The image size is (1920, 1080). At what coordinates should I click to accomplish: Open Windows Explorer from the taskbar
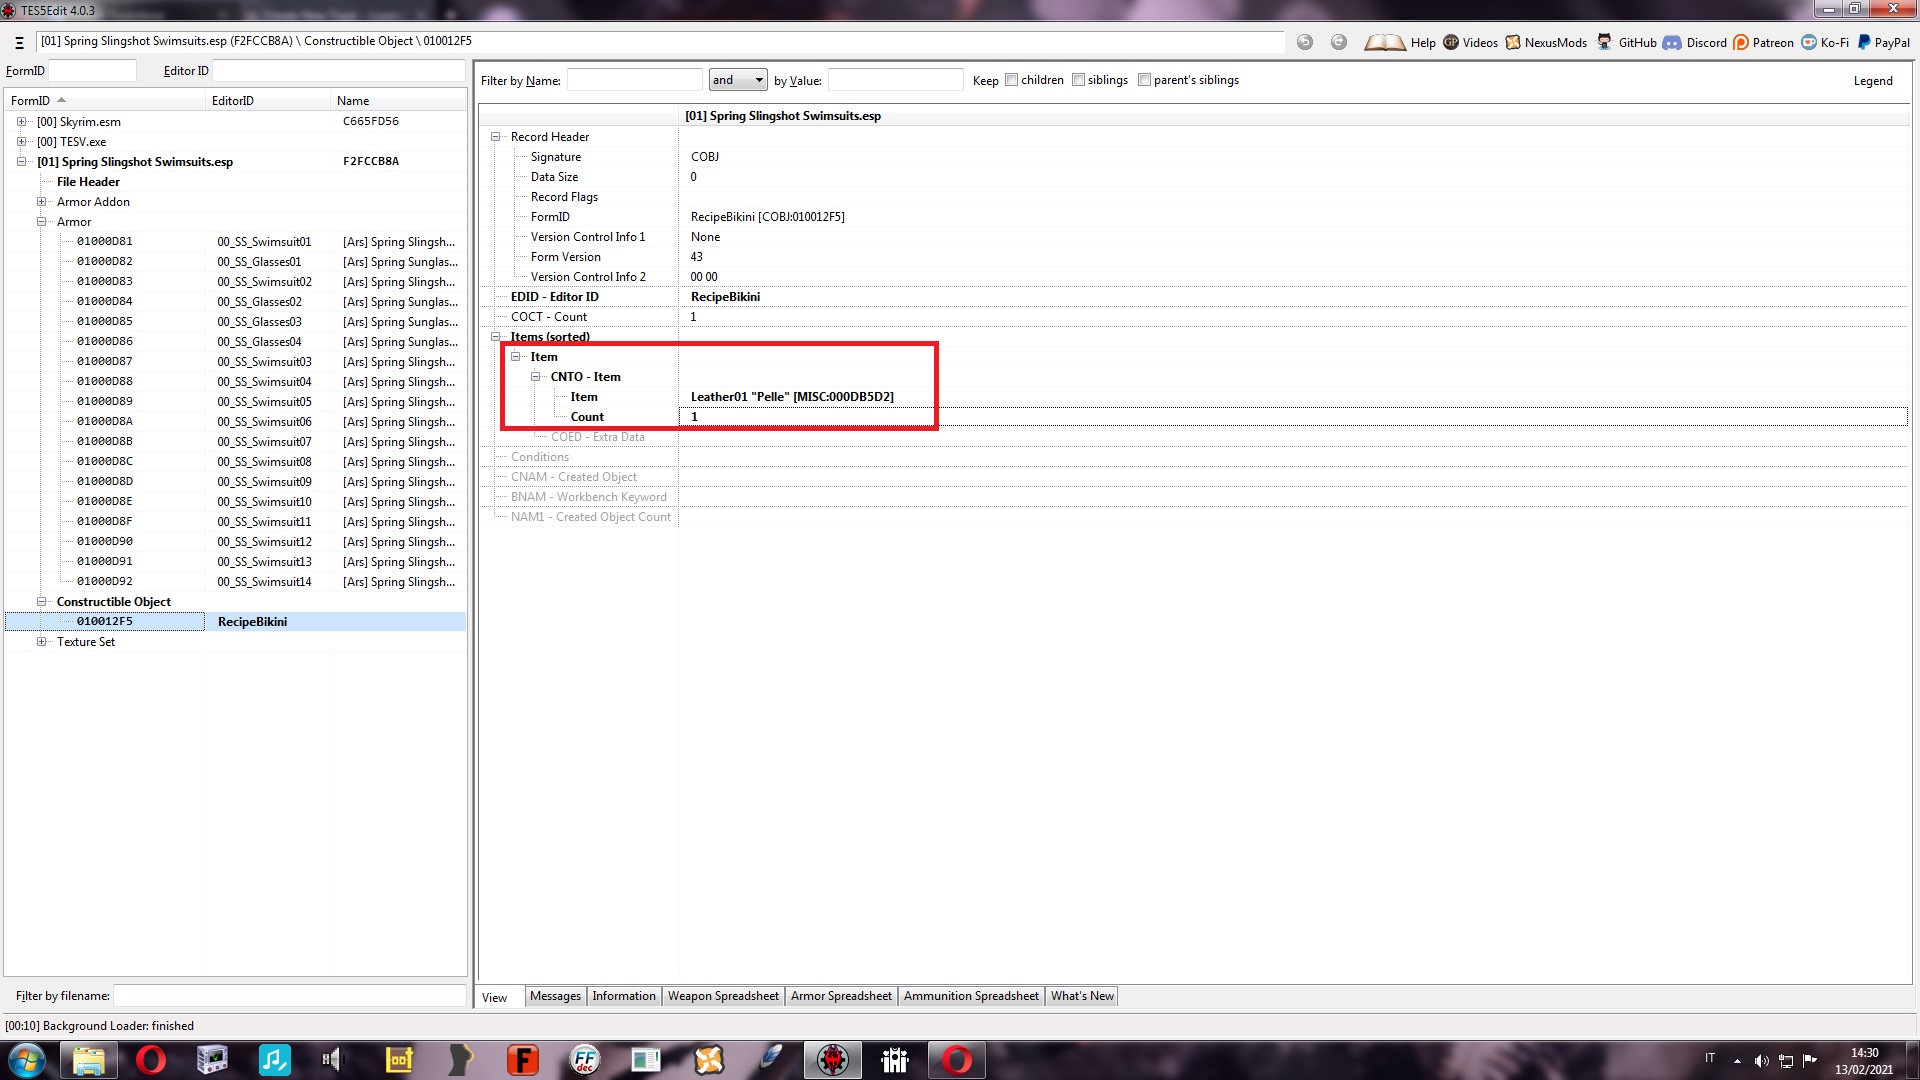tap(89, 1060)
